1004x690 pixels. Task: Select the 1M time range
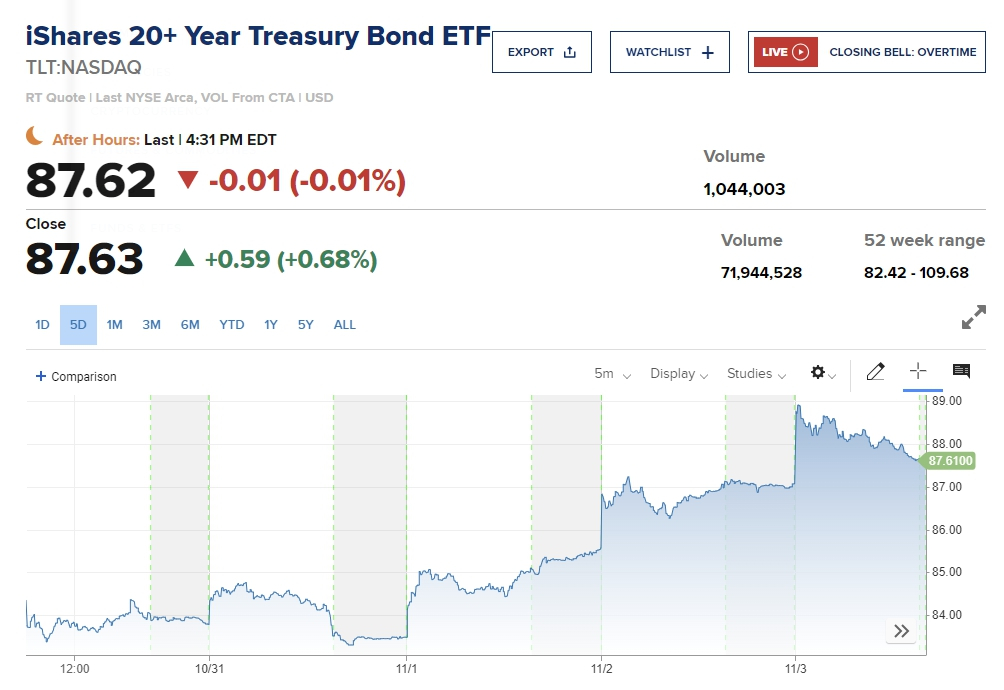115,325
